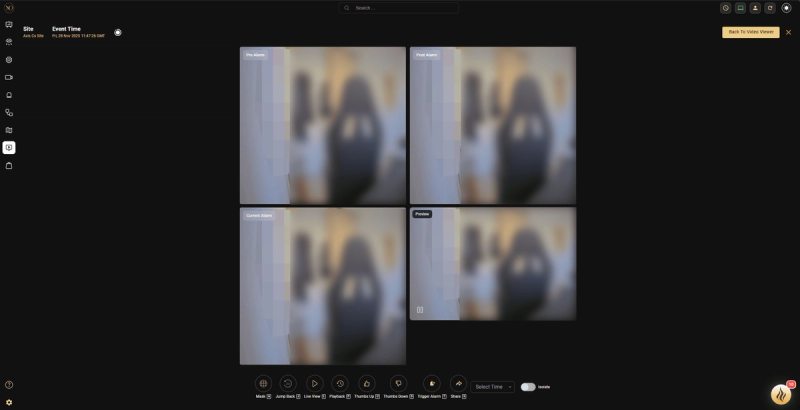Click Back To Video Viewer button
The image size is (800, 410).
pyautogui.click(x=751, y=32)
